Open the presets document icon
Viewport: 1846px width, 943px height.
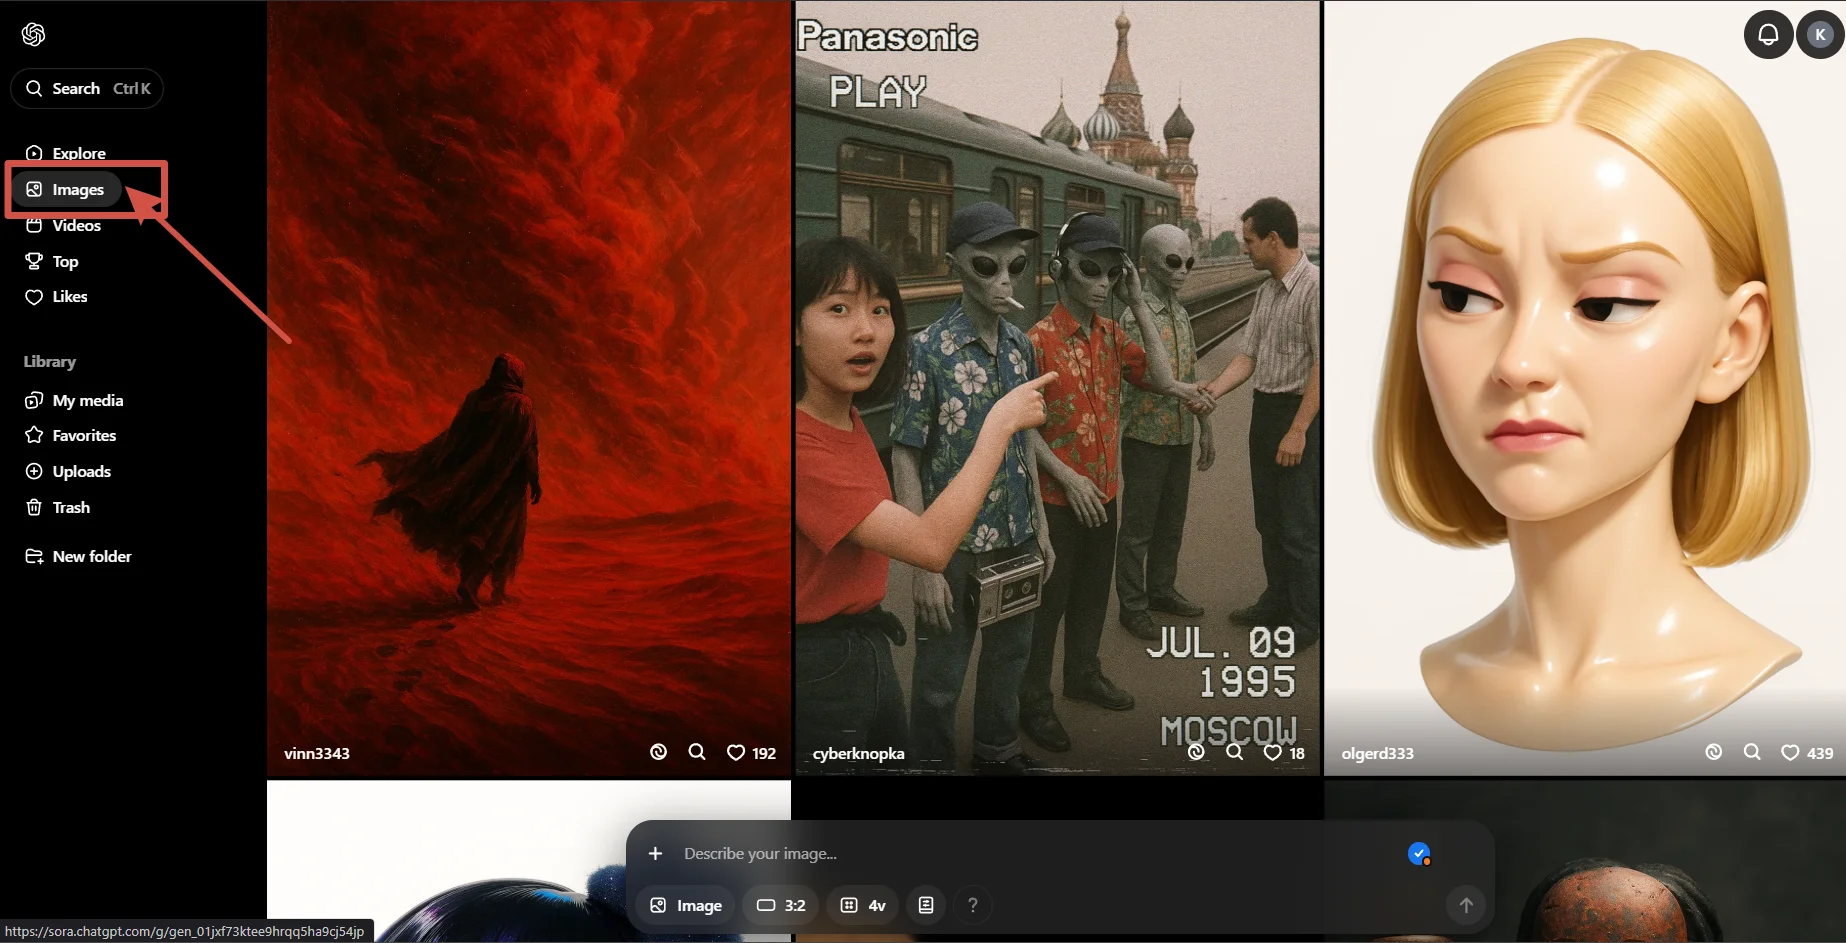pyautogui.click(x=926, y=905)
